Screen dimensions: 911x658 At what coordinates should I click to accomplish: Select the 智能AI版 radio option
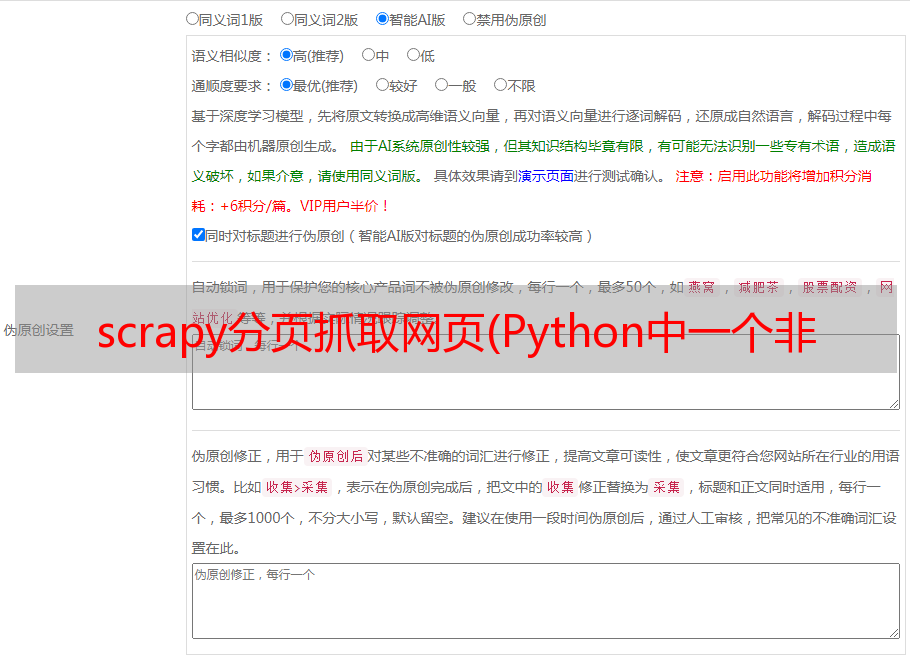tap(382, 19)
